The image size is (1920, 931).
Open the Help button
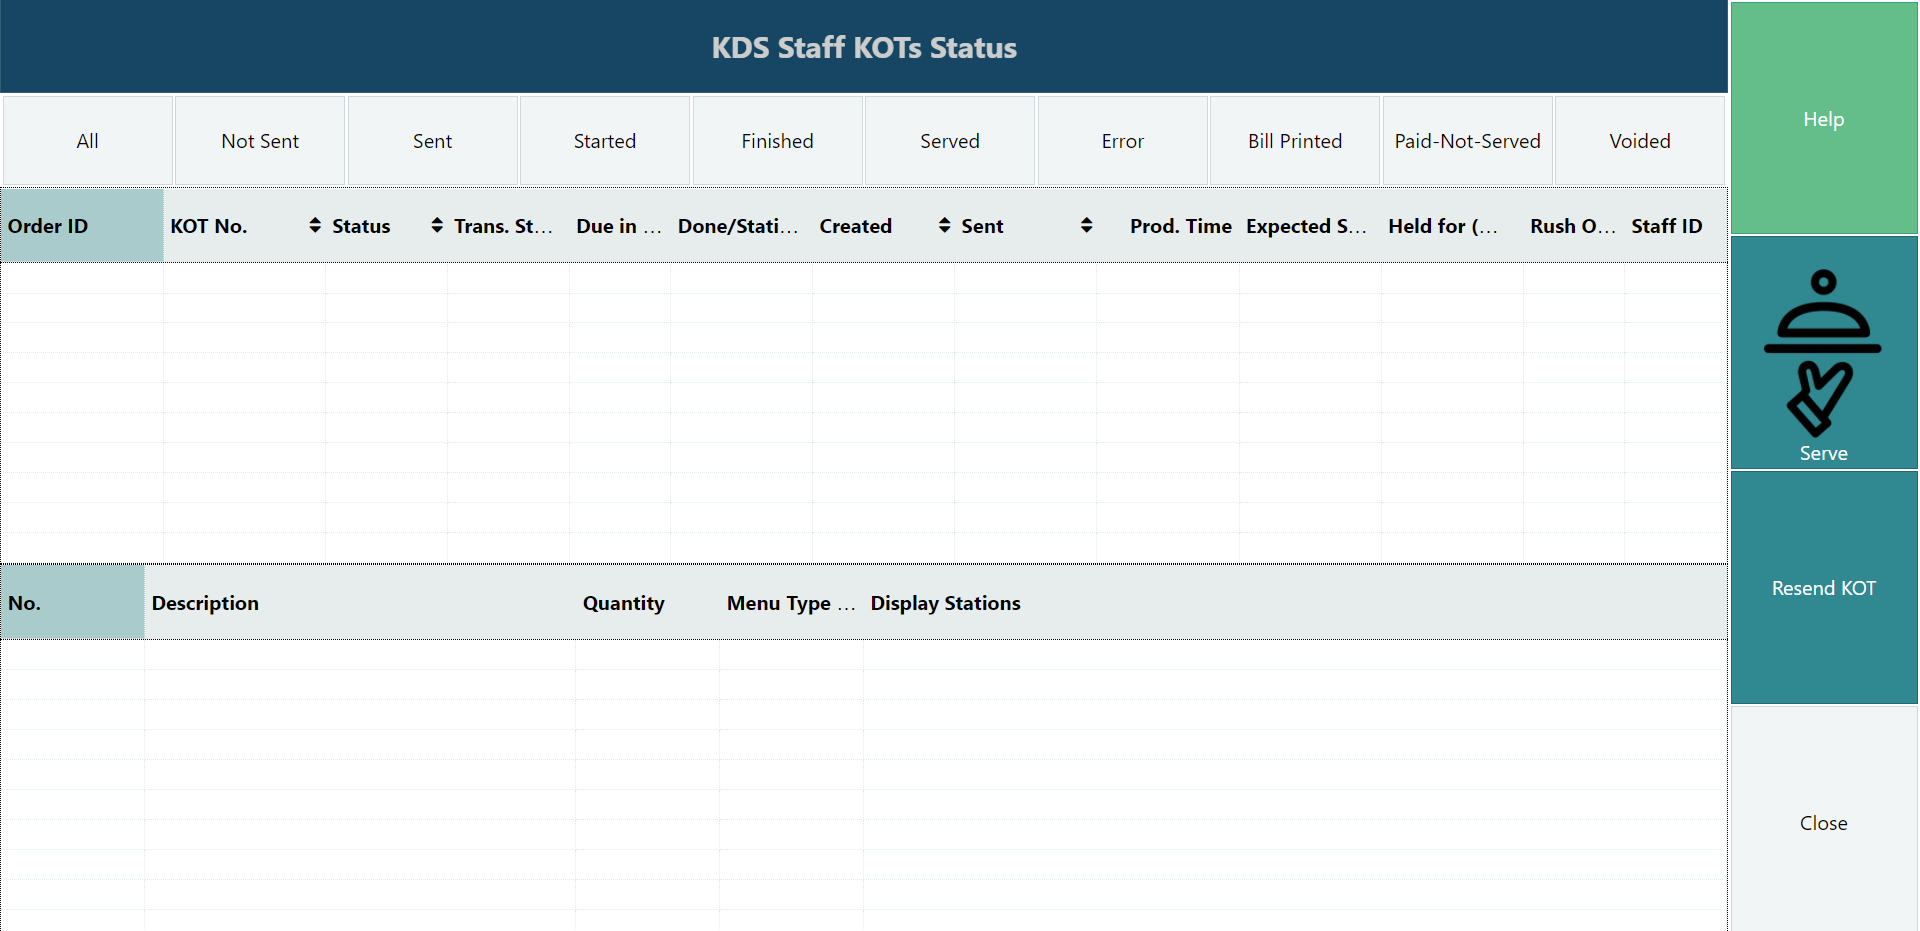click(1823, 119)
